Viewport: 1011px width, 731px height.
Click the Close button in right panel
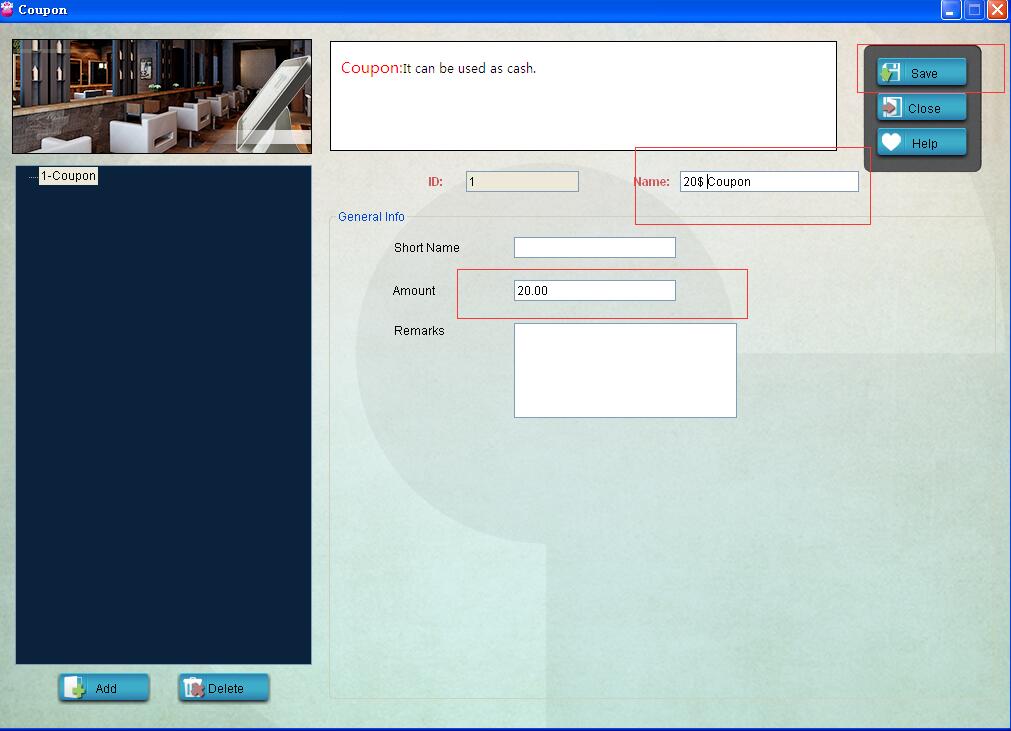(x=921, y=108)
